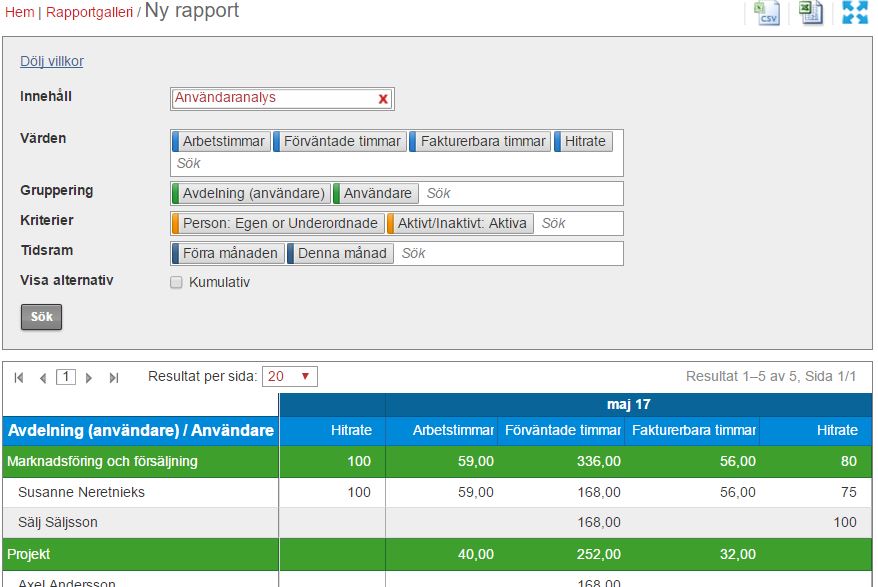This screenshot has width=878, height=587.
Task: Click 252,00 in Projekt row
Action: click(599, 555)
